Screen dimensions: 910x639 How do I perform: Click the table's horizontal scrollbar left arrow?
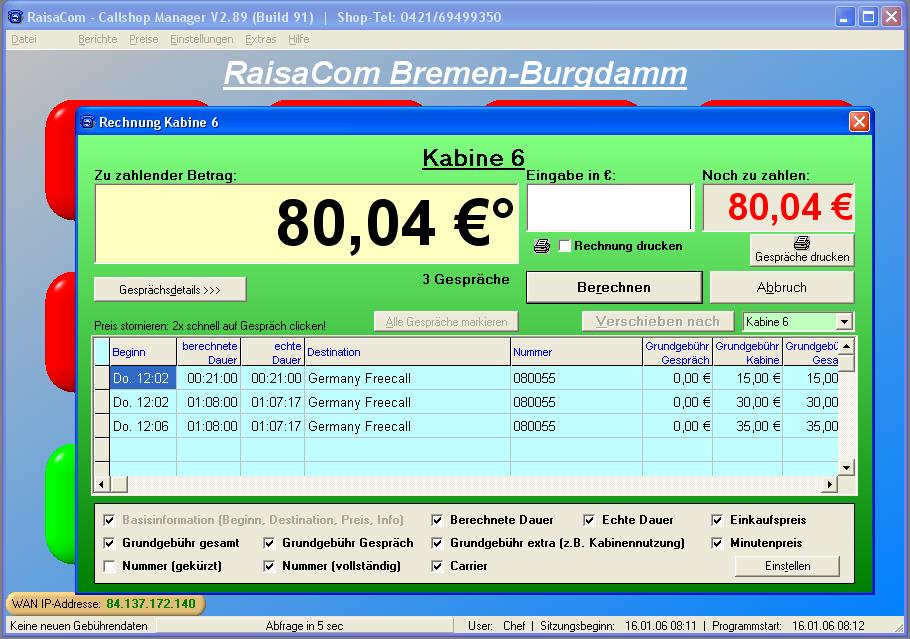coord(102,484)
